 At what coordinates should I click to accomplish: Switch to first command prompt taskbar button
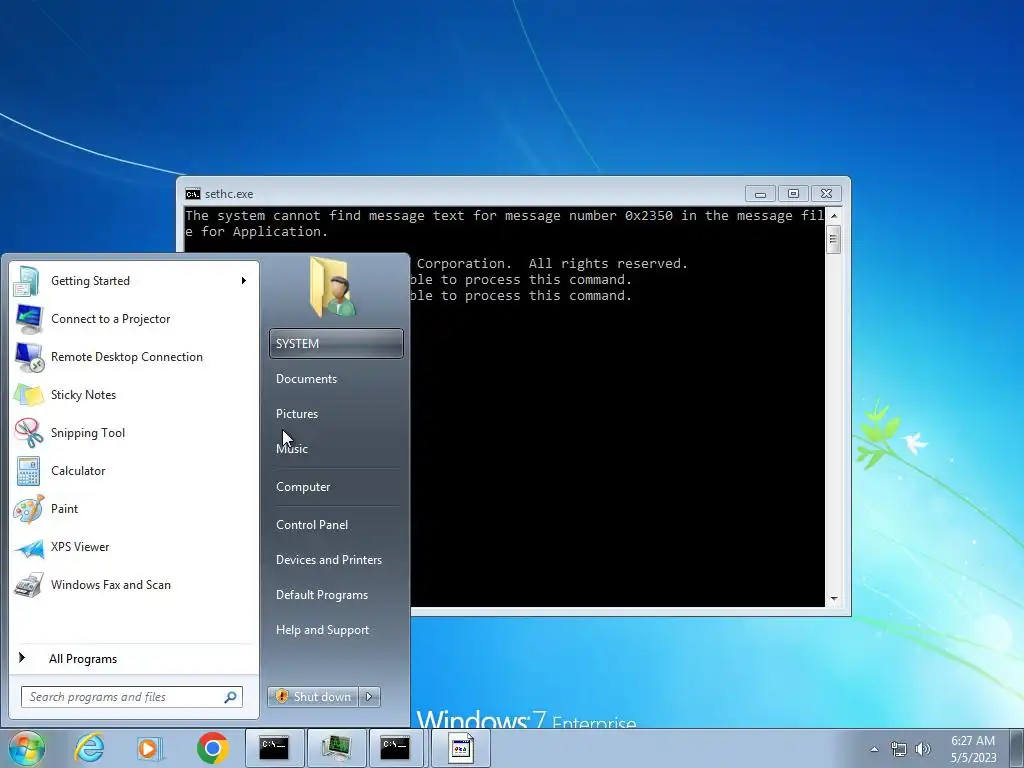(x=274, y=748)
